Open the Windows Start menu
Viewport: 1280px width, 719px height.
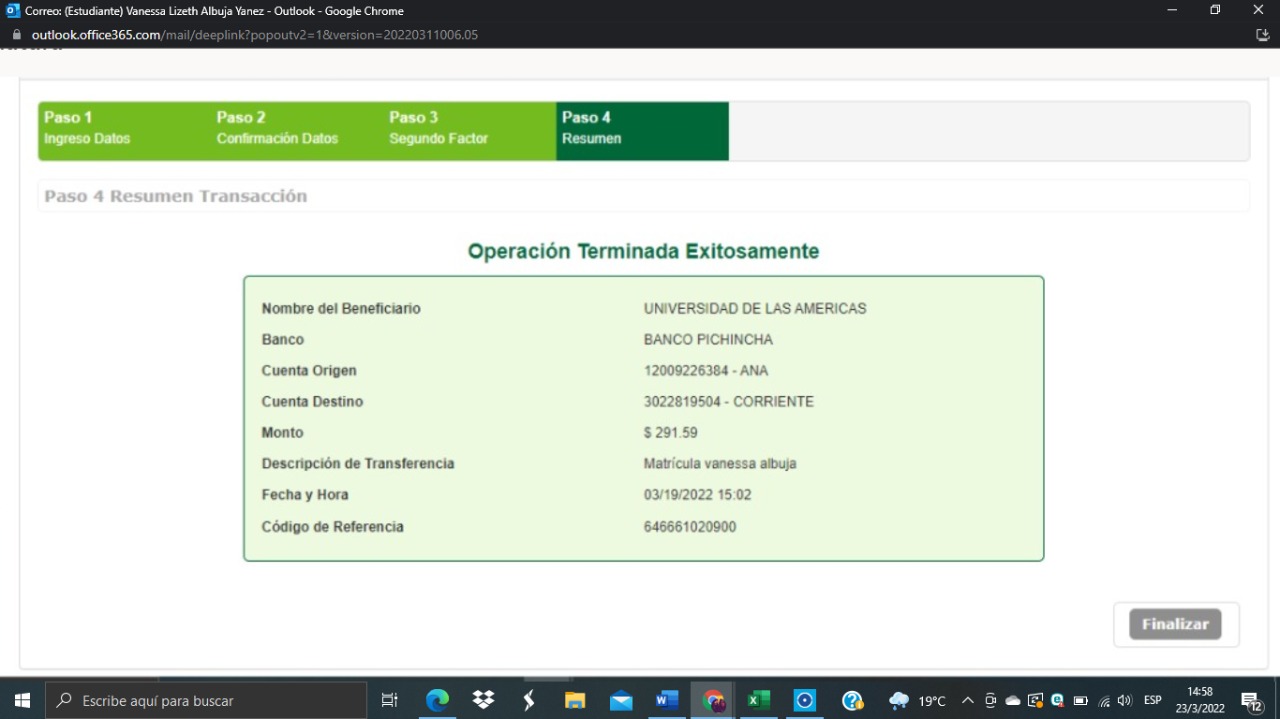pos(21,701)
